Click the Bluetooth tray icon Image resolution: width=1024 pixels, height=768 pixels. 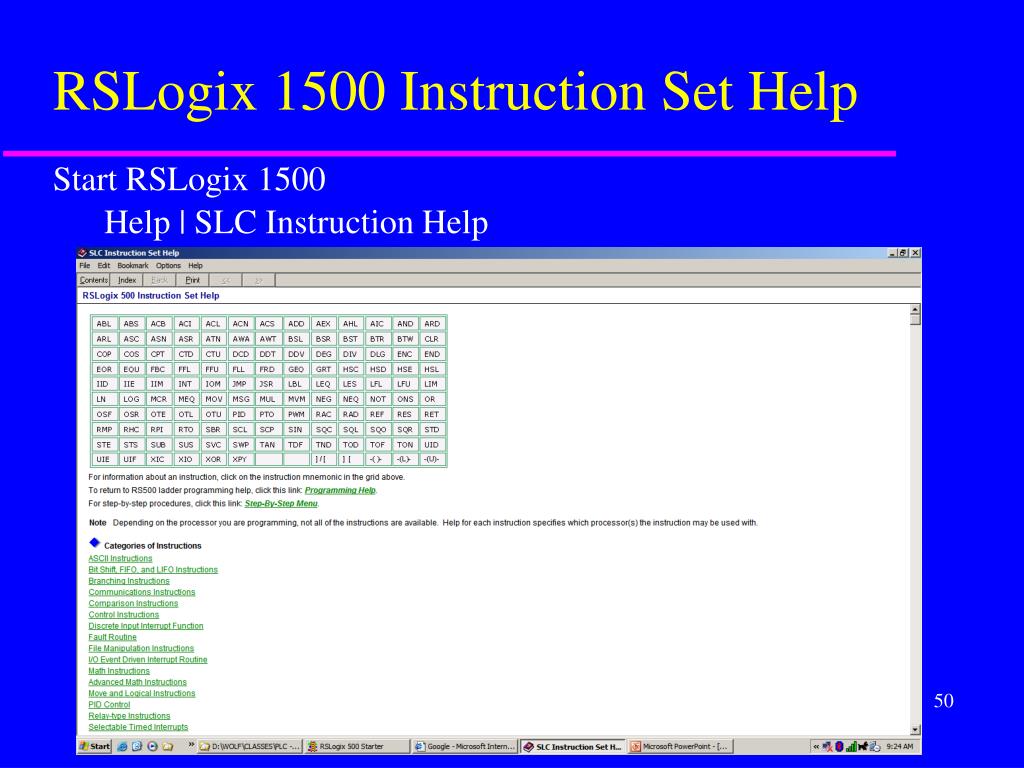(839, 746)
